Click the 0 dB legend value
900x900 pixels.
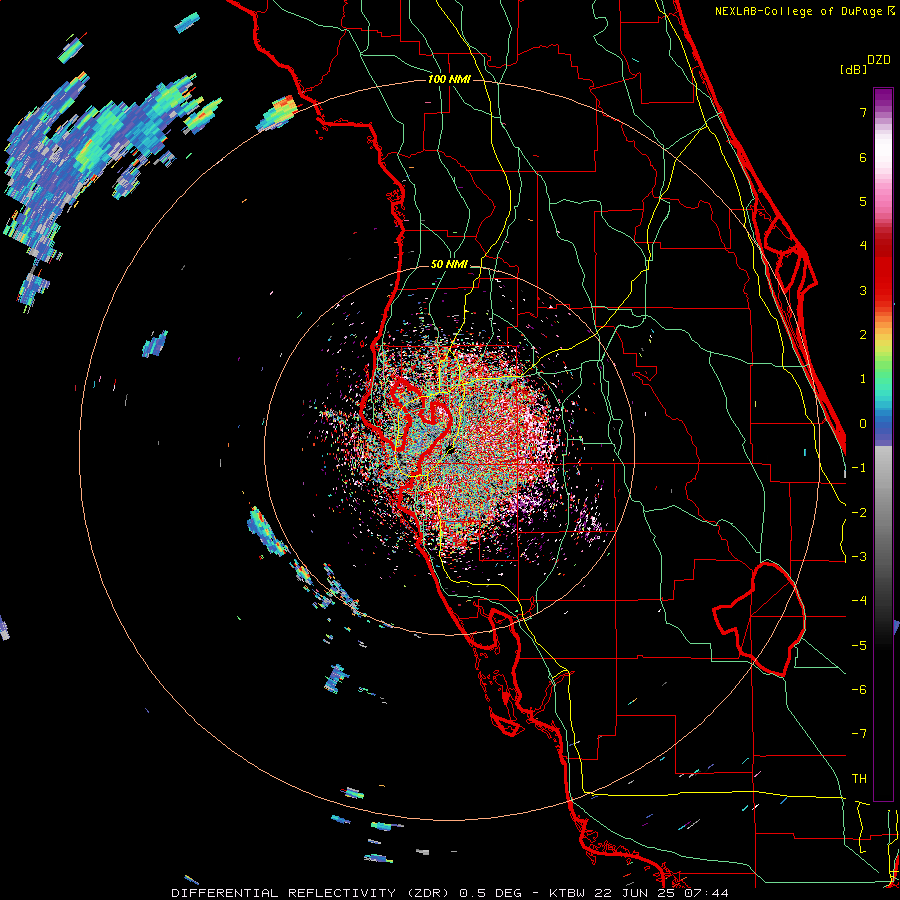pyautogui.click(x=863, y=424)
